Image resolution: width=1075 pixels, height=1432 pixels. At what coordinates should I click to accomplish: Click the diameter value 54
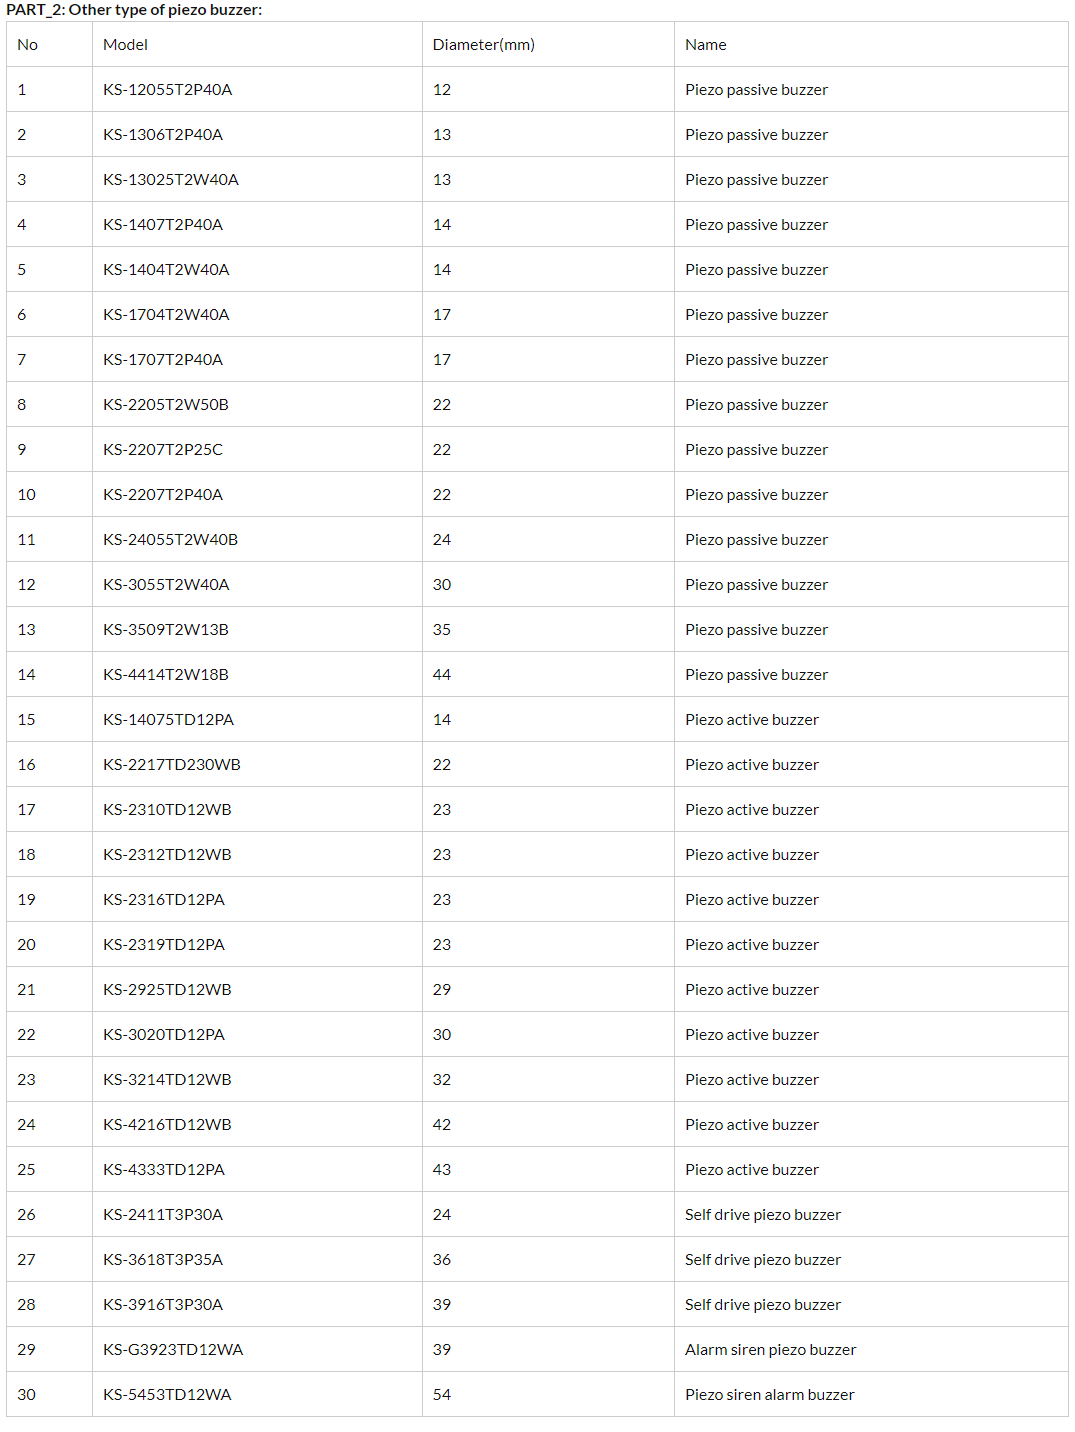[442, 1395]
